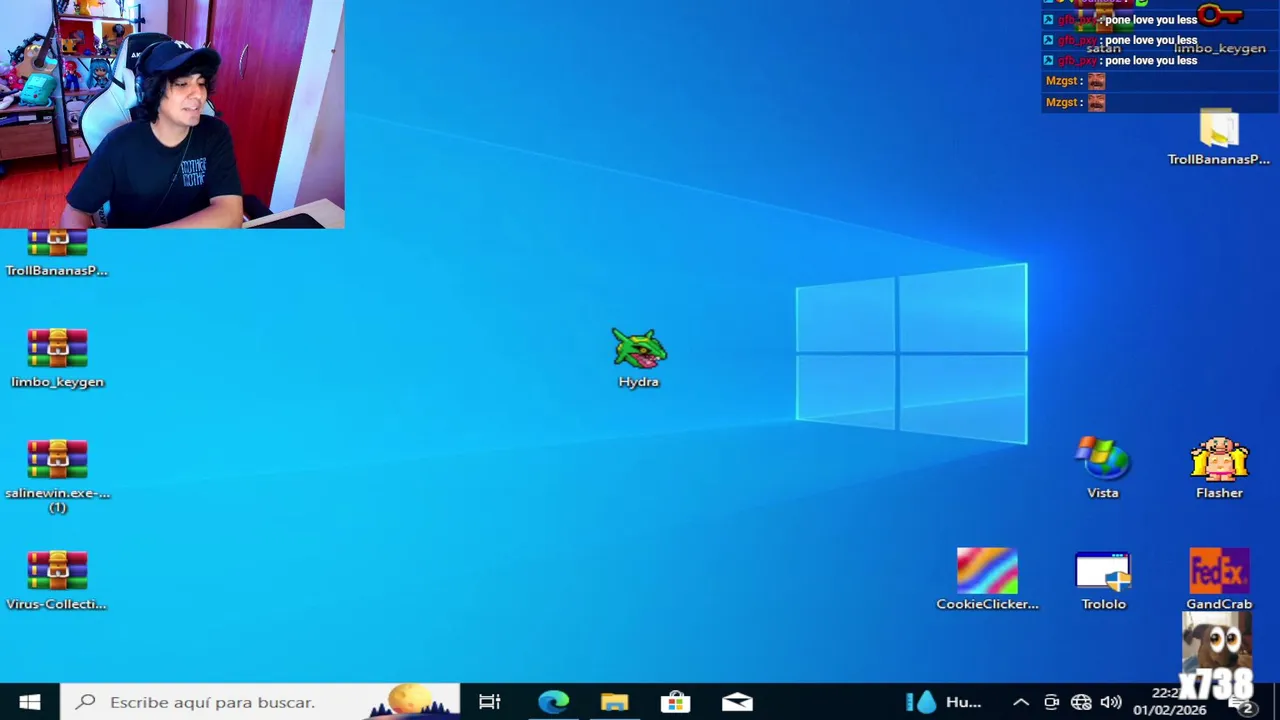Select the Vista desktop icon
The width and height of the screenshot is (1280, 720).
(1103, 467)
